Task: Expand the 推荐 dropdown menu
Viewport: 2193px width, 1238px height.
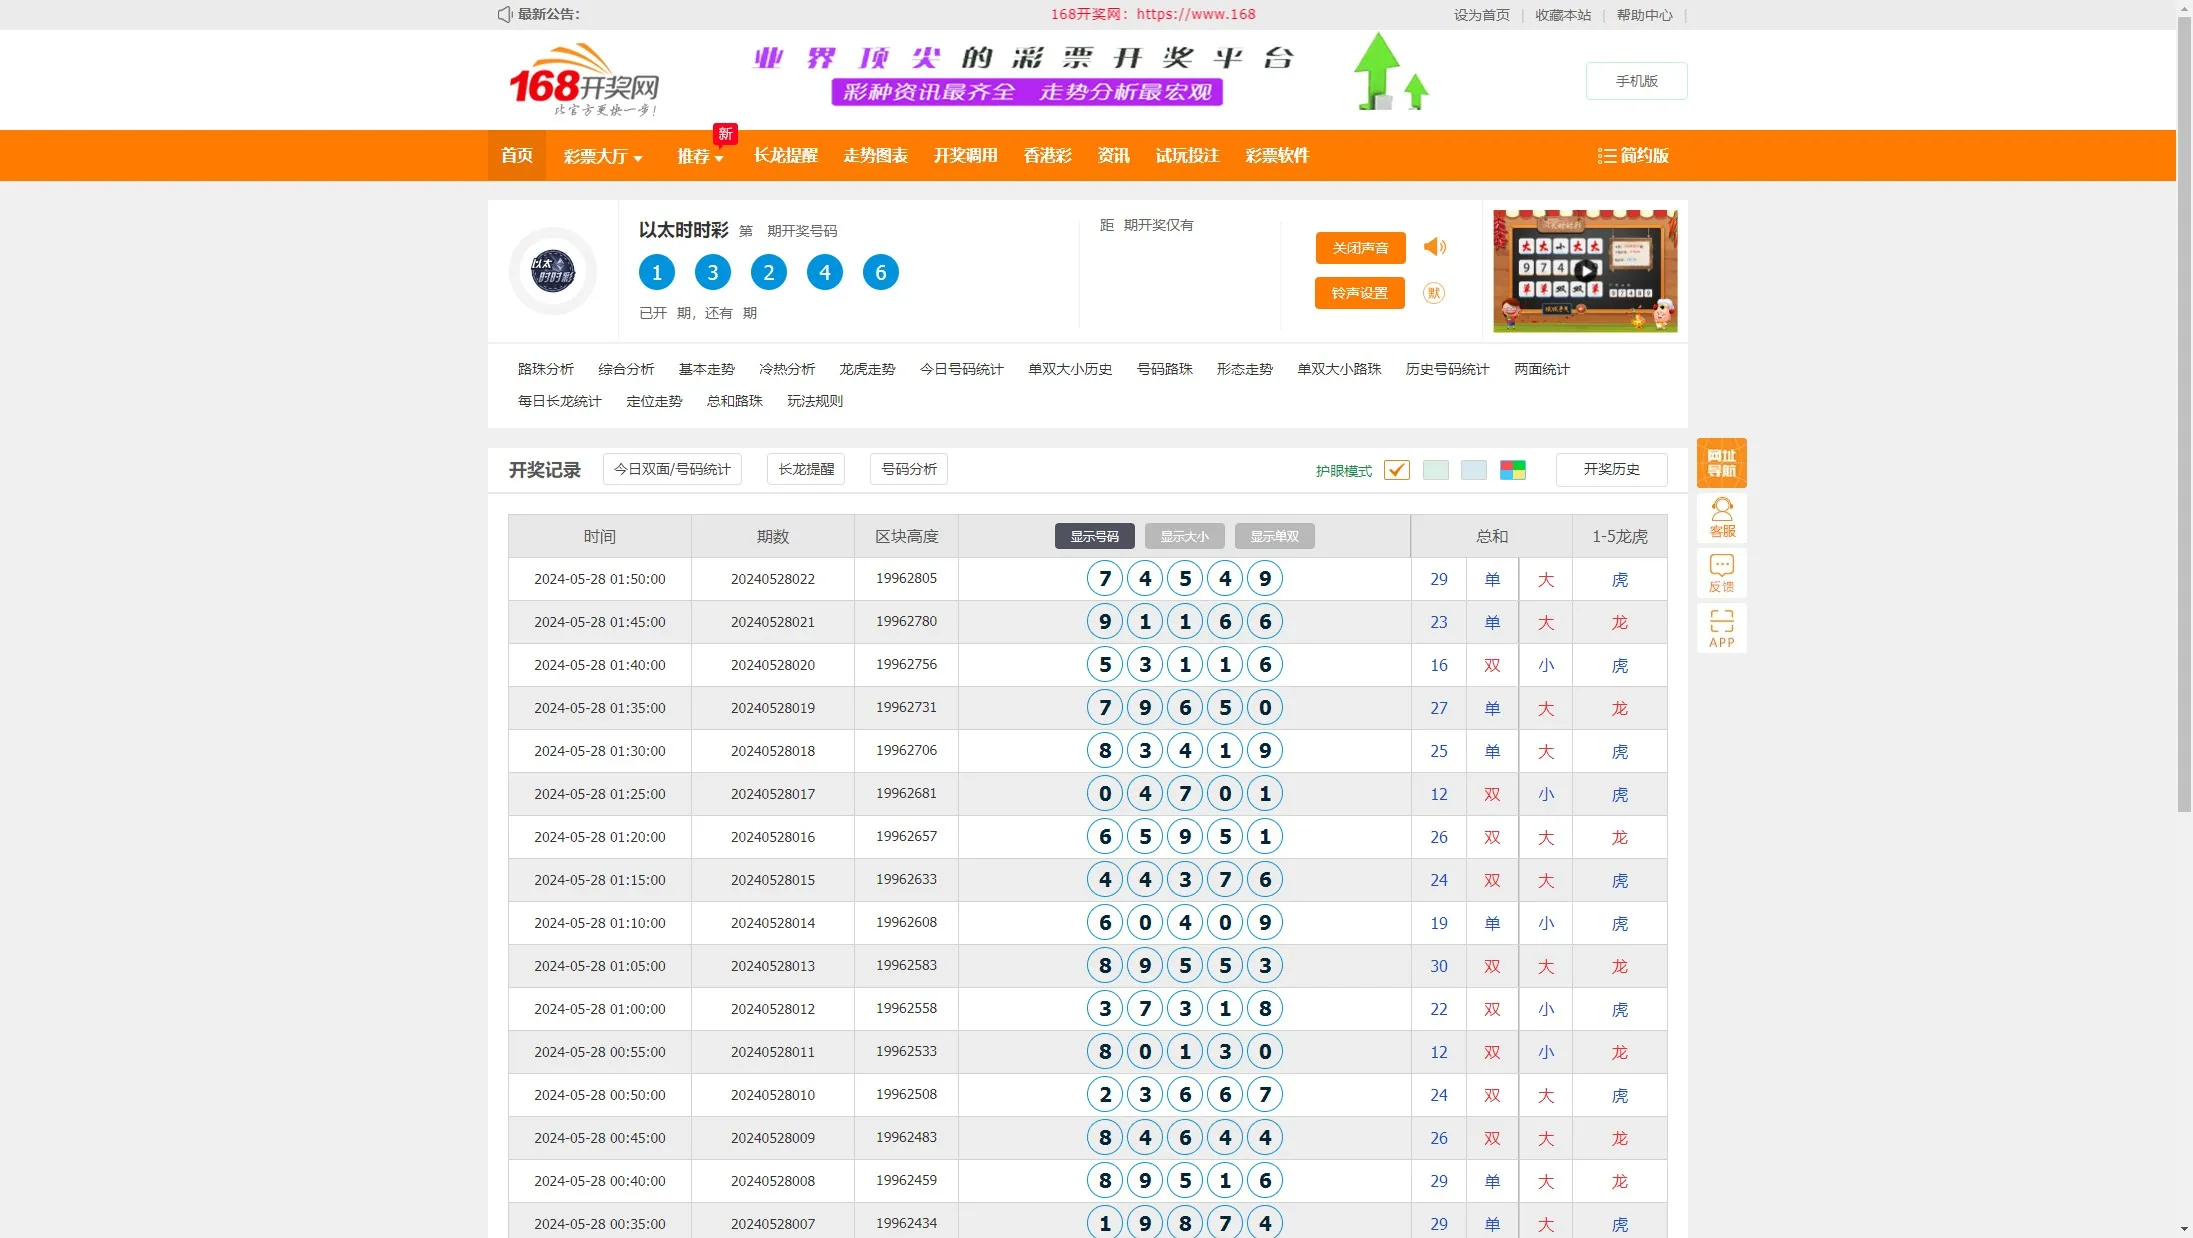Action: [x=700, y=156]
